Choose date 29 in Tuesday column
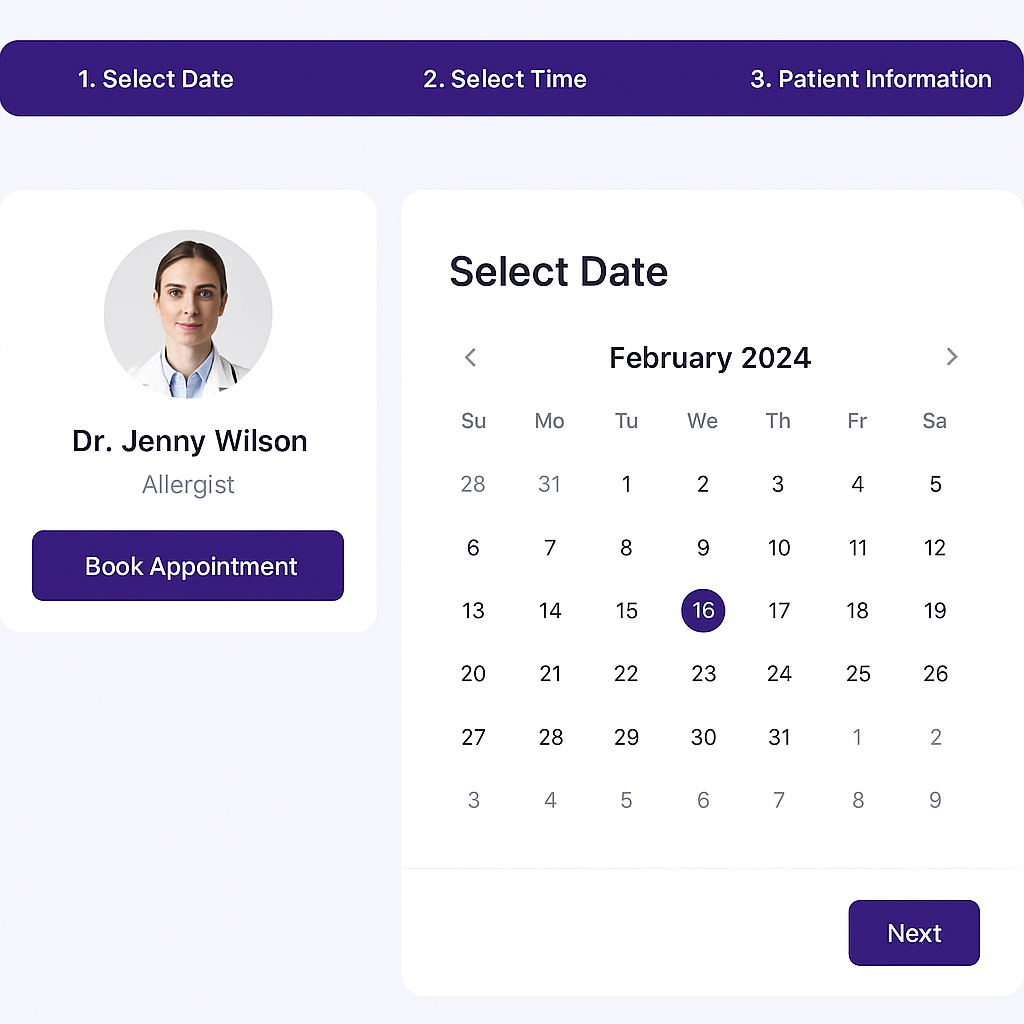 [626, 738]
